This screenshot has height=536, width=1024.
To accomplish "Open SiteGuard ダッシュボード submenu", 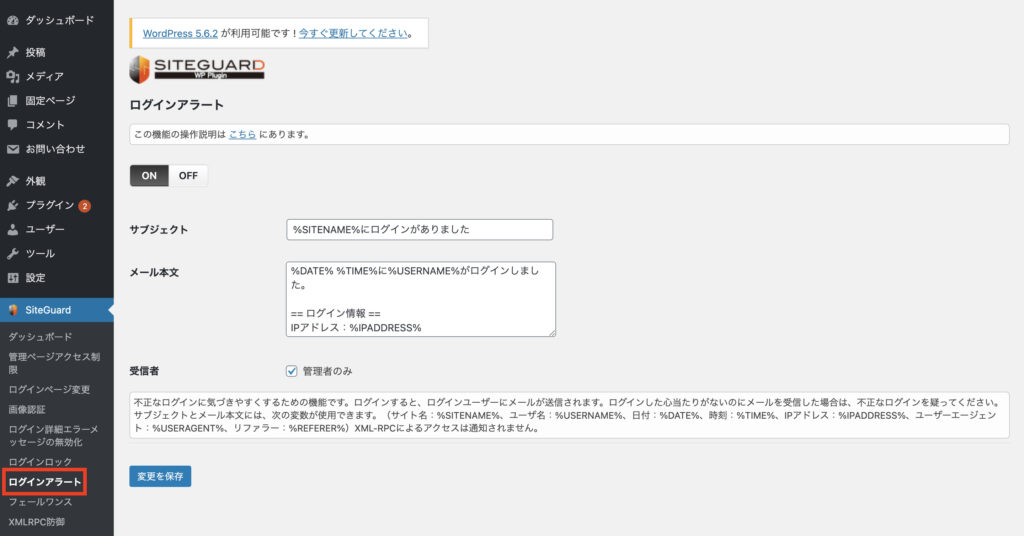I will (40, 337).
